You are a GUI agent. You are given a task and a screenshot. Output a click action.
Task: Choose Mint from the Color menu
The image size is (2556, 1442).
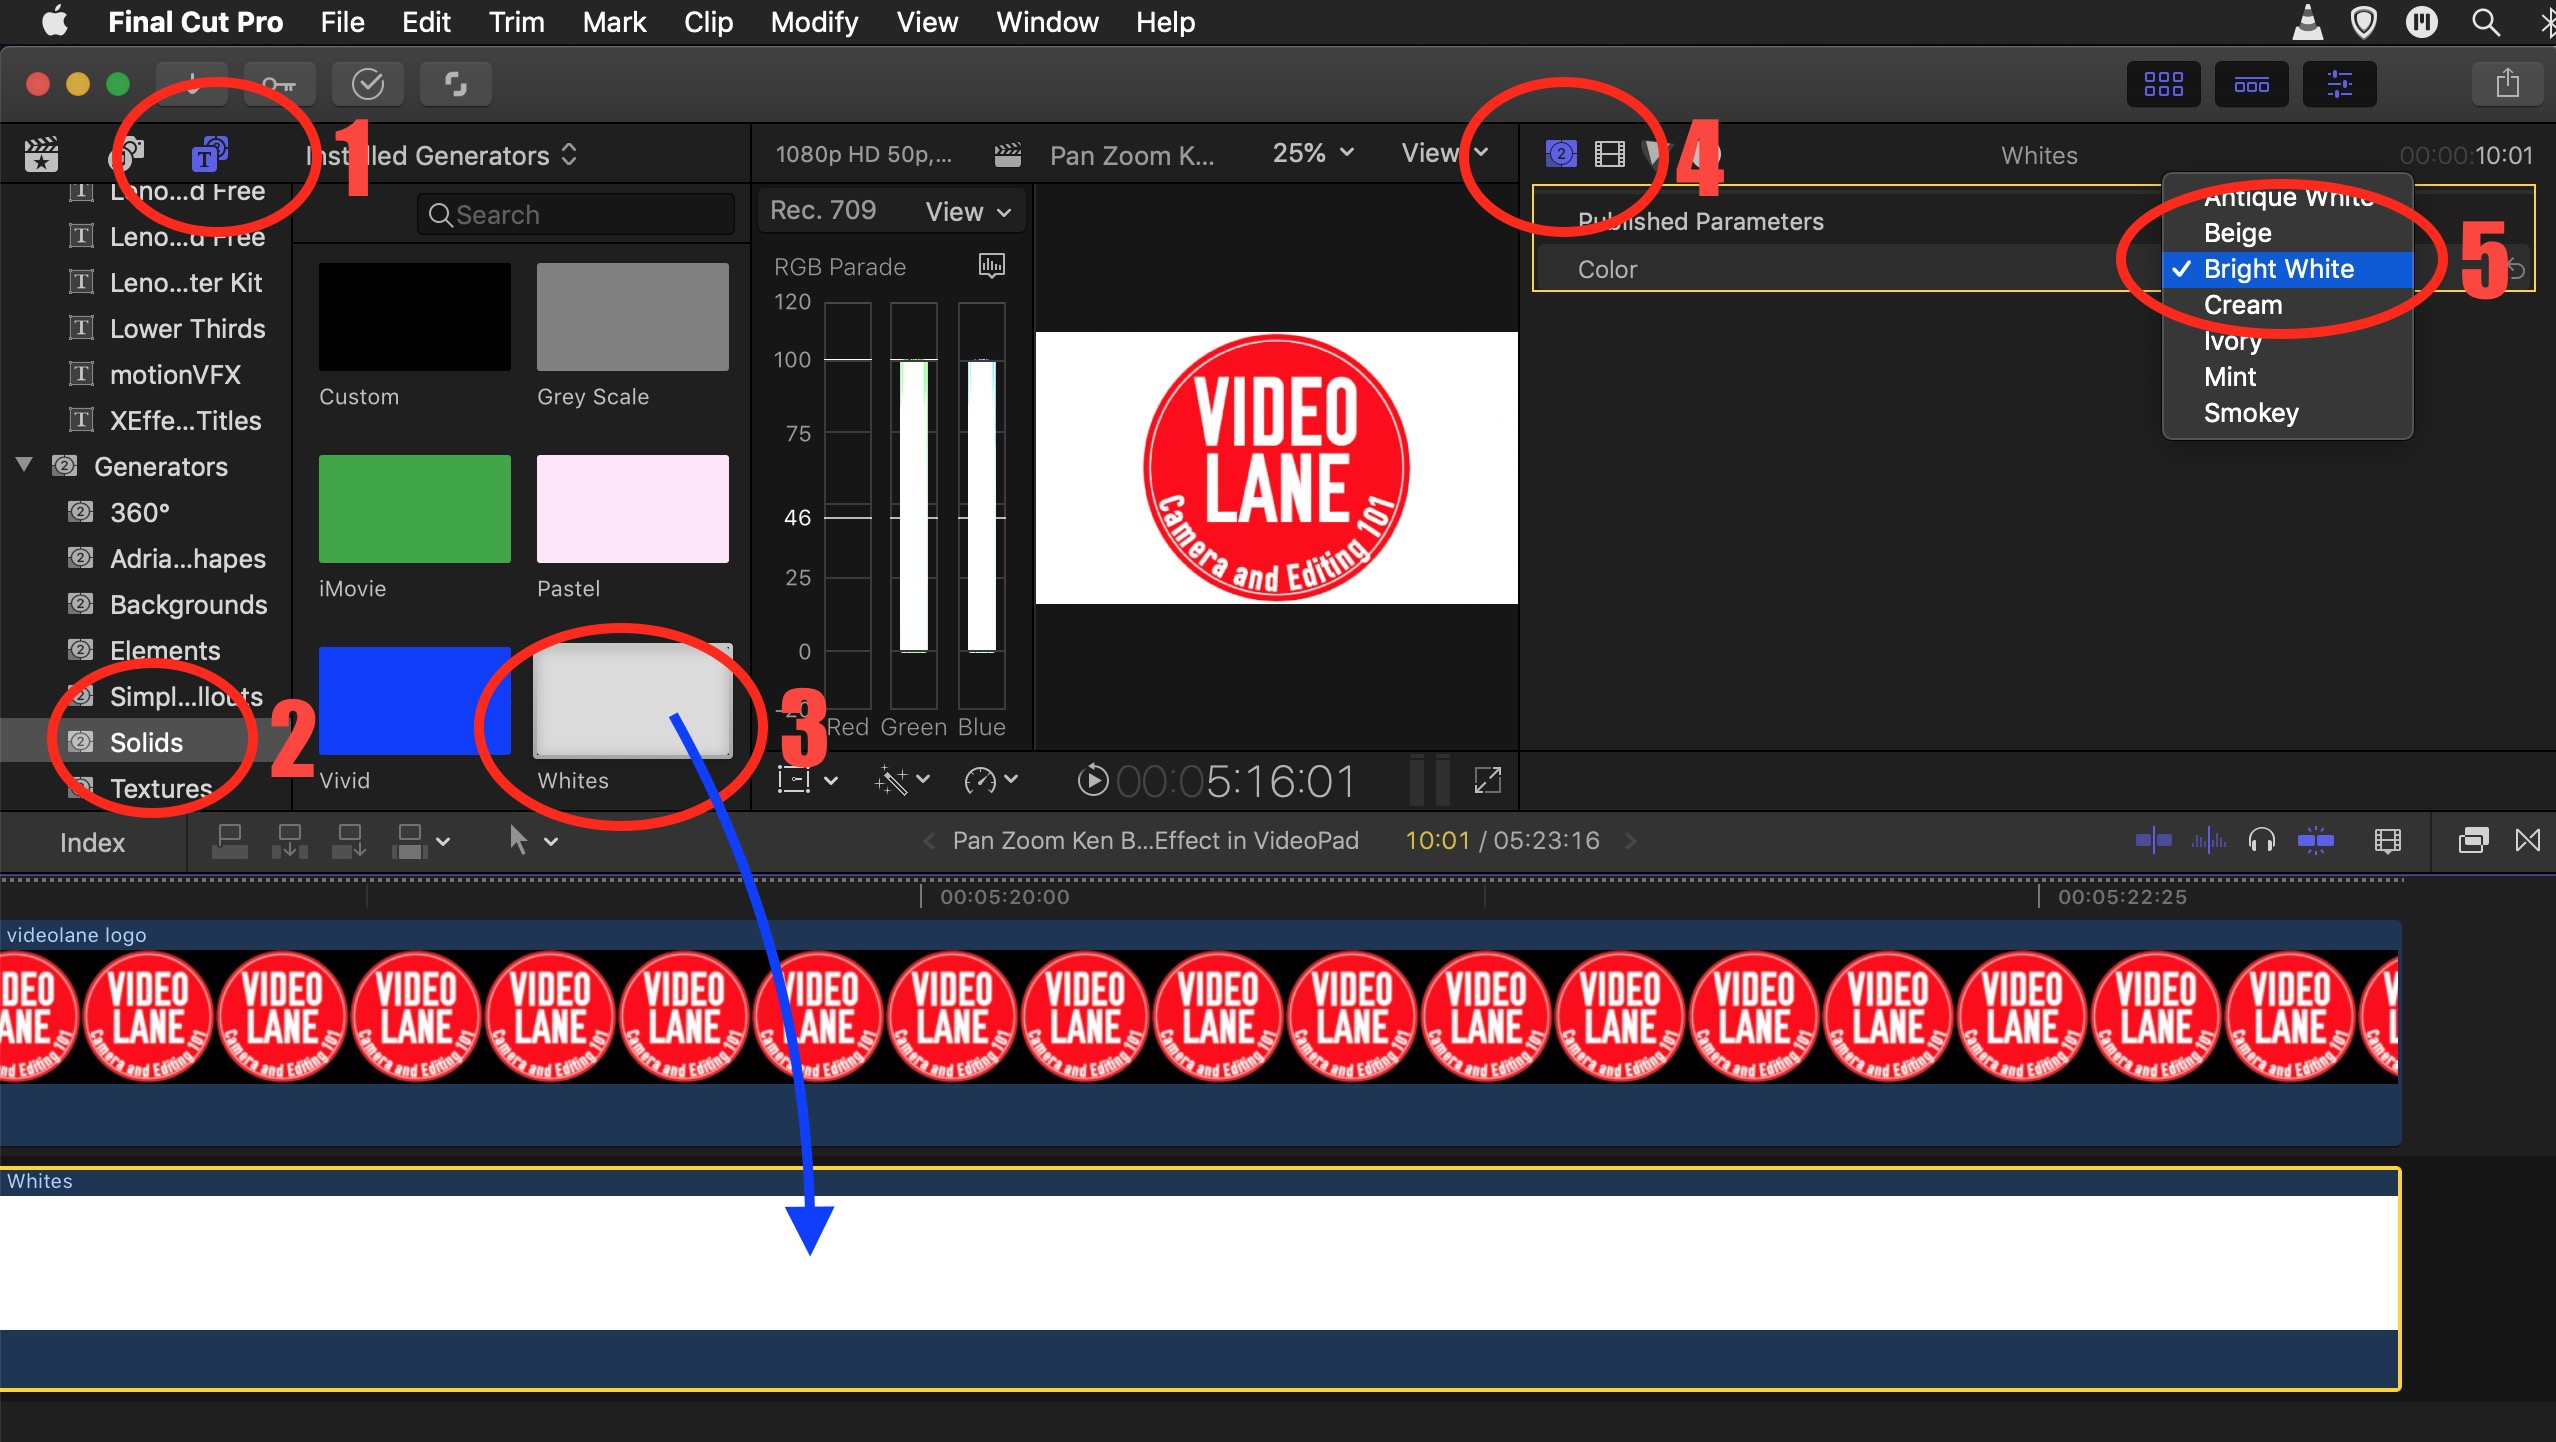(x=2288, y=377)
